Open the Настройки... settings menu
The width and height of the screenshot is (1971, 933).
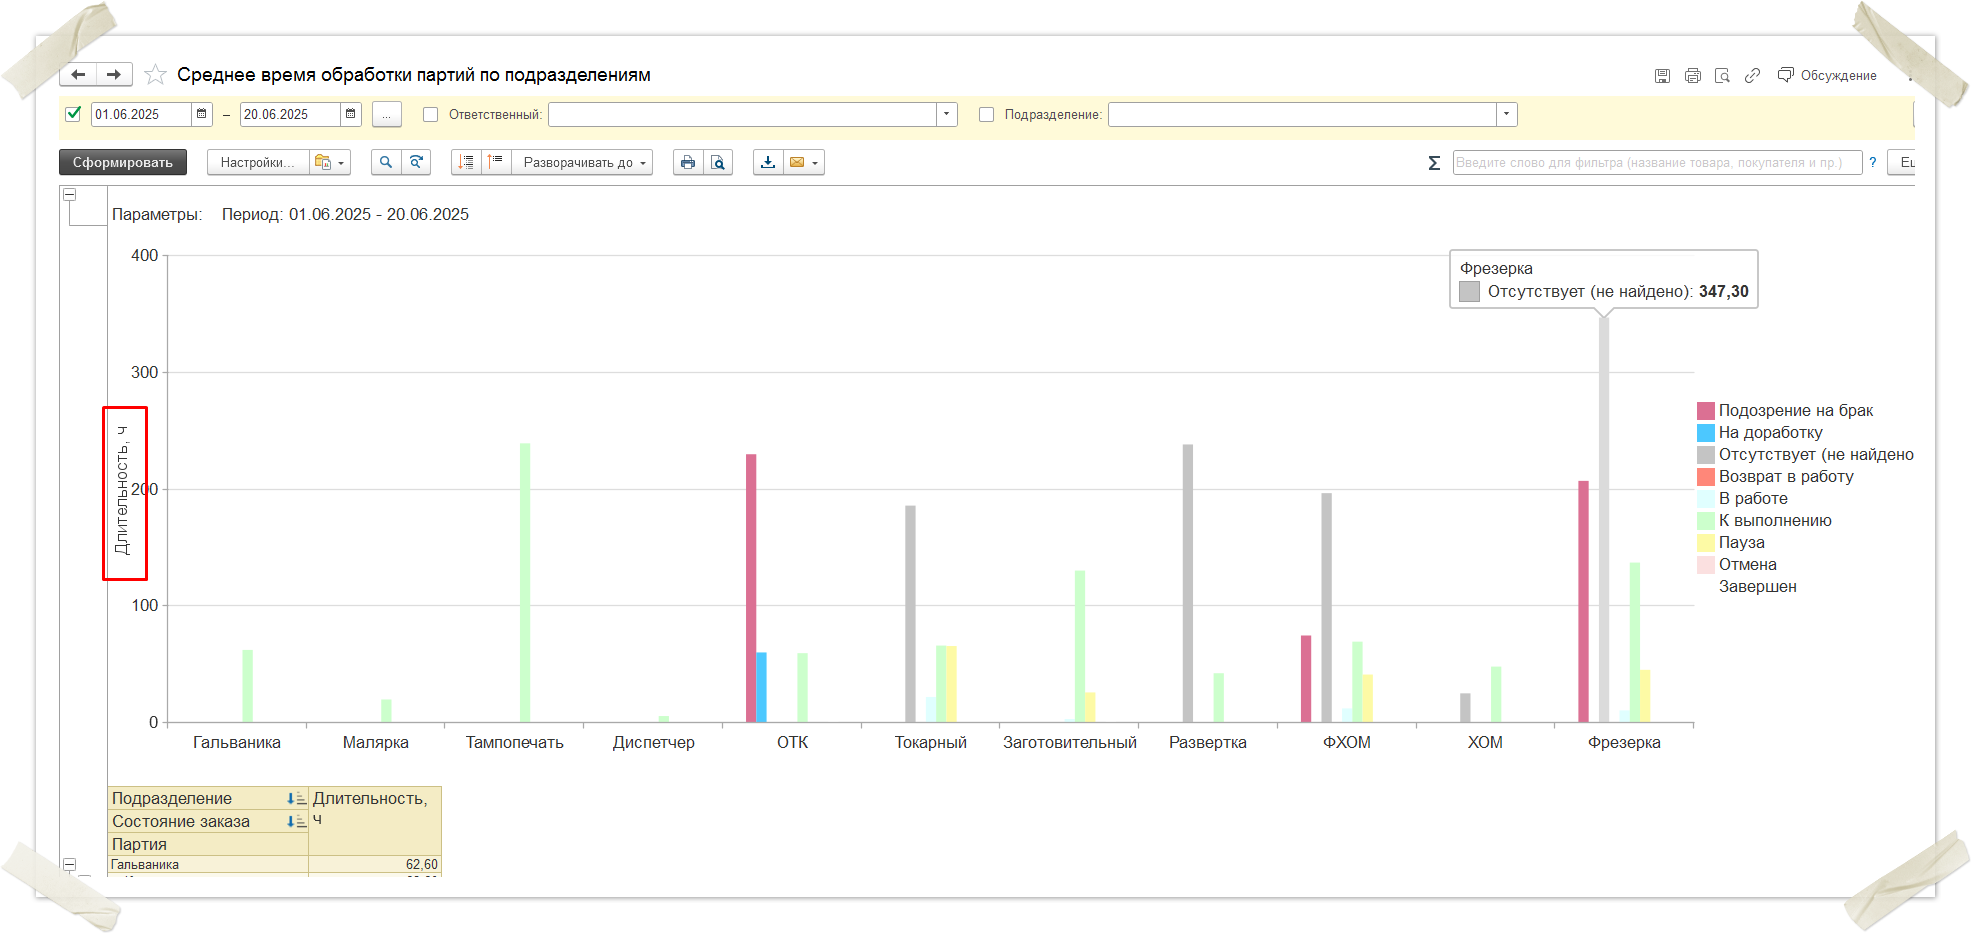pyautogui.click(x=257, y=162)
